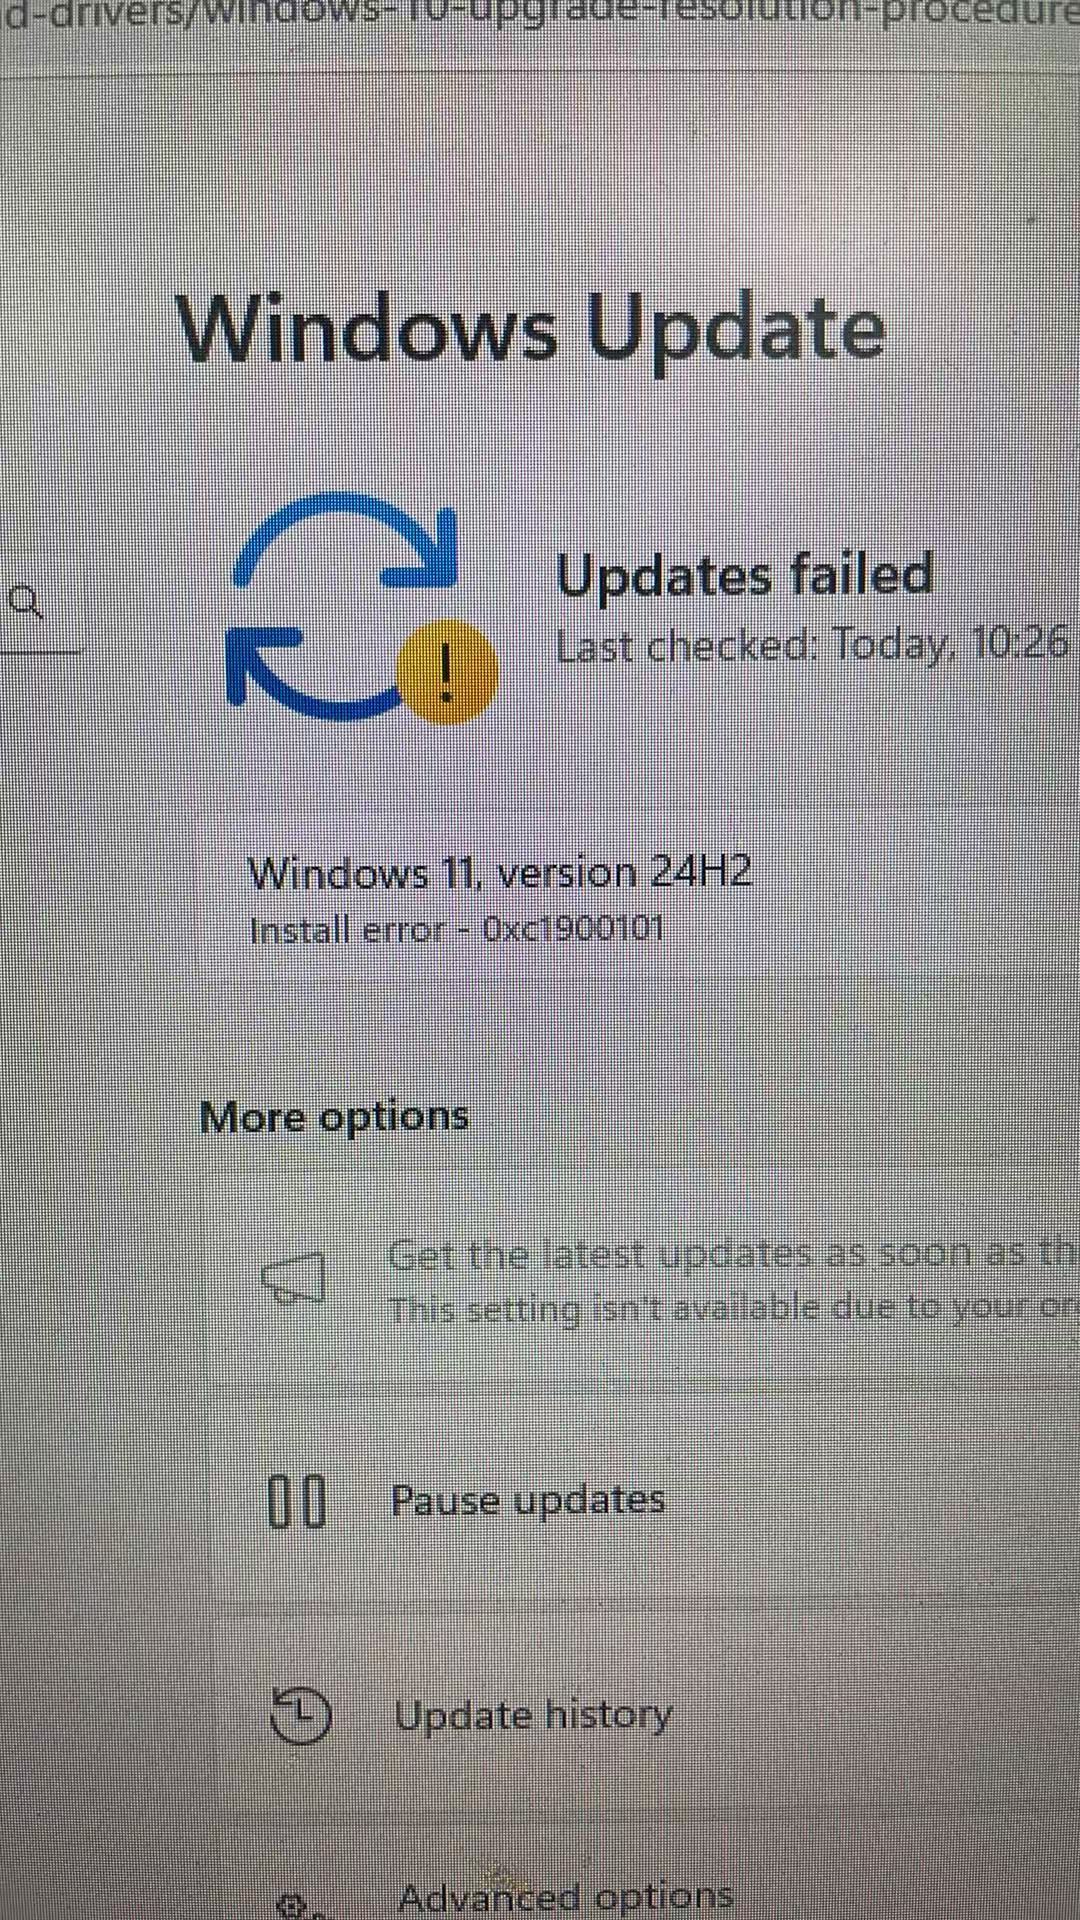Click the pause bars icon
The image size is (1080, 1920).
(297, 1501)
